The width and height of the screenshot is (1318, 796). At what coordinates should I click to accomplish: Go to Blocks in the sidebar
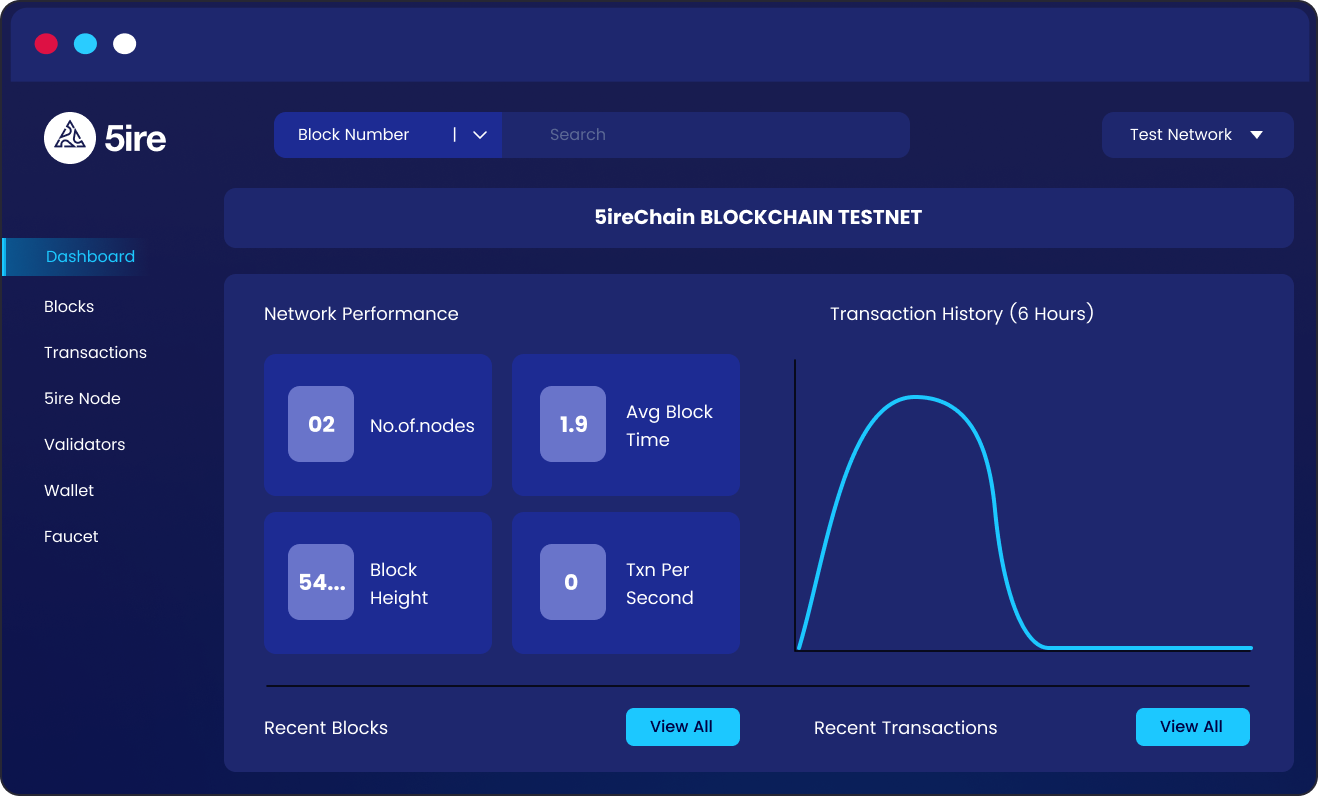[69, 307]
